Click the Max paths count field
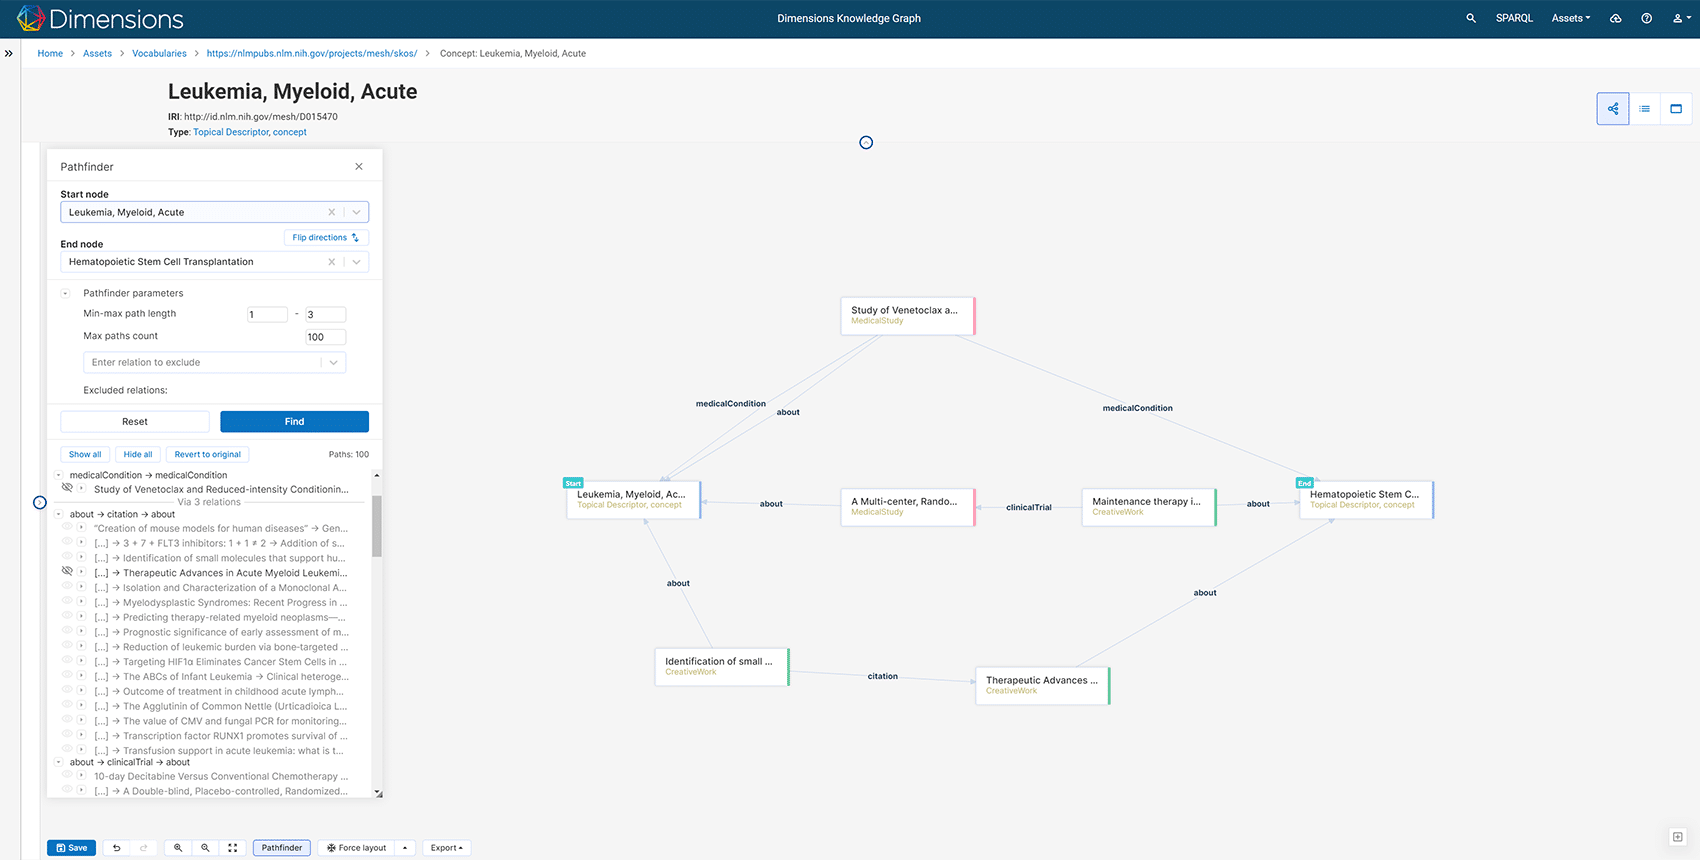 (x=325, y=337)
